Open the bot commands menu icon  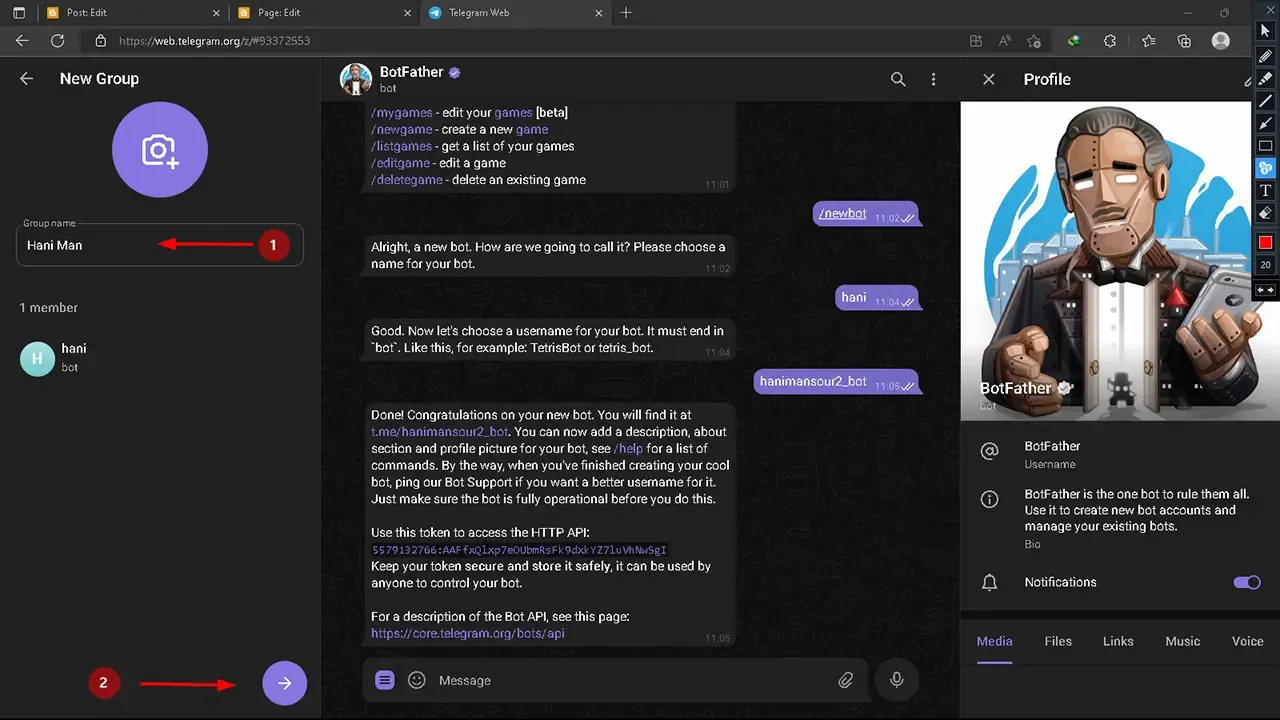pyautogui.click(x=385, y=680)
